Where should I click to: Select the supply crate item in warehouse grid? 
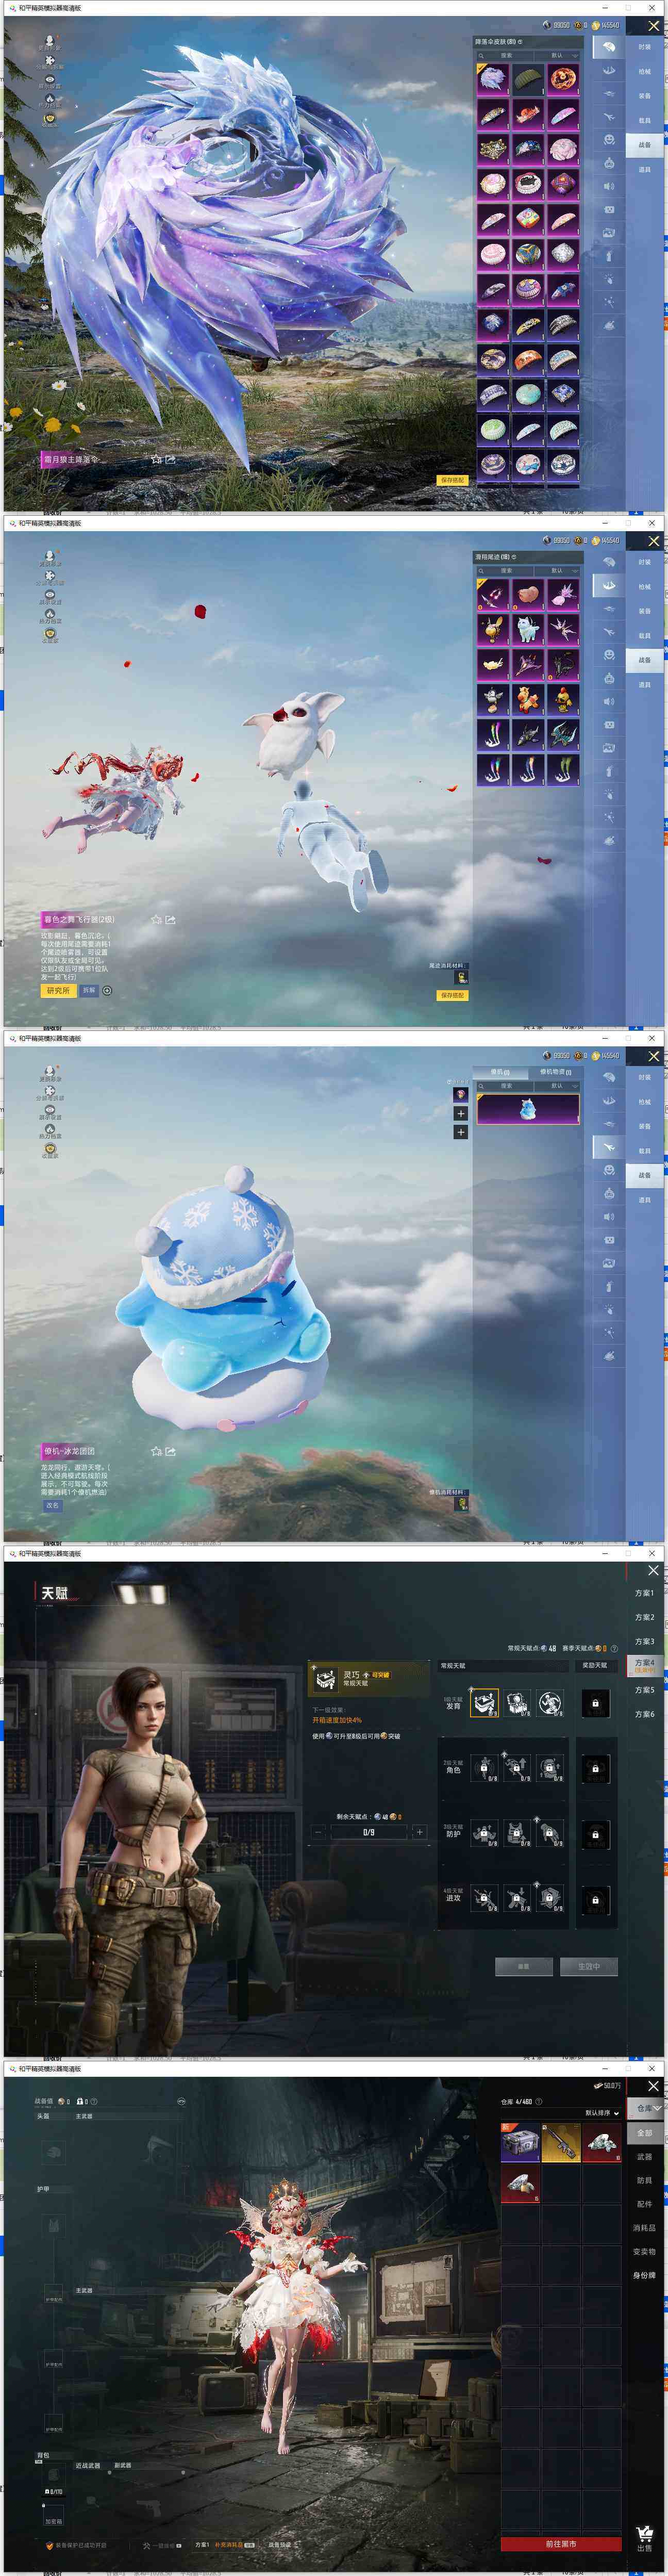pos(520,2142)
